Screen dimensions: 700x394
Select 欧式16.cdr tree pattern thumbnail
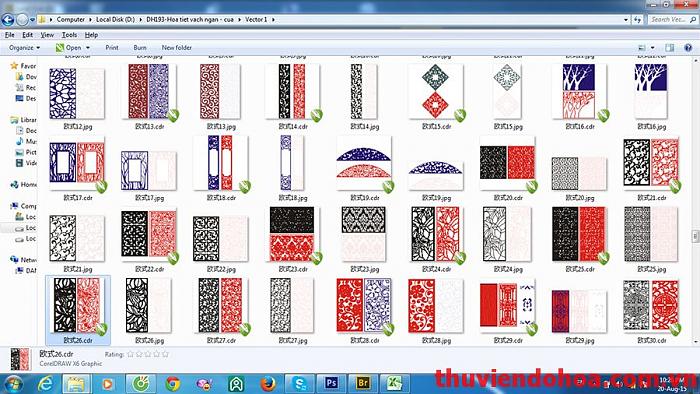(x=579, y=91)
